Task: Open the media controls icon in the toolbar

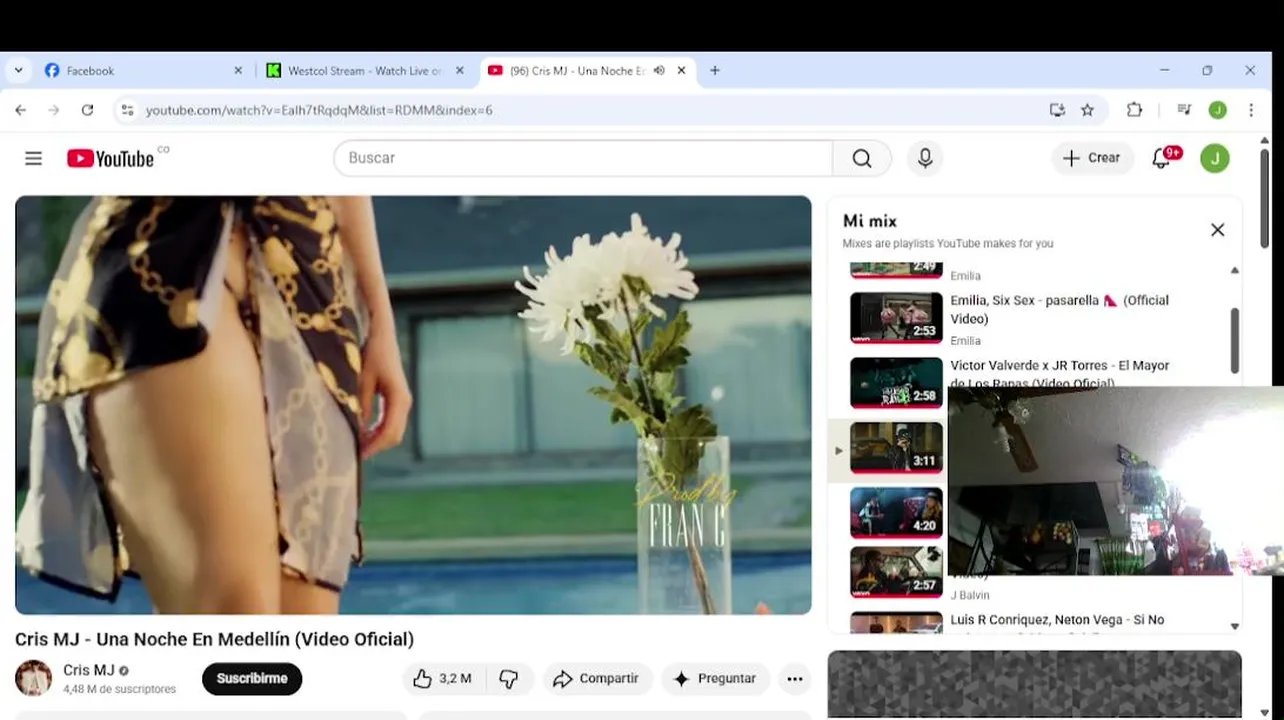Action: pos(1184,110)
